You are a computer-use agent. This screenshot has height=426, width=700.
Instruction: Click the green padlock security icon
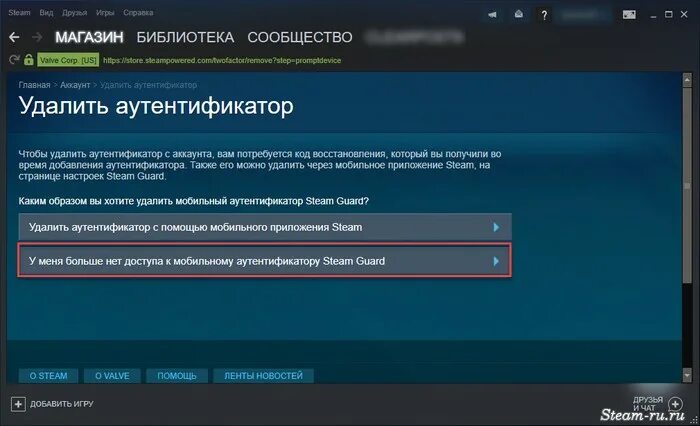(29, 59)
